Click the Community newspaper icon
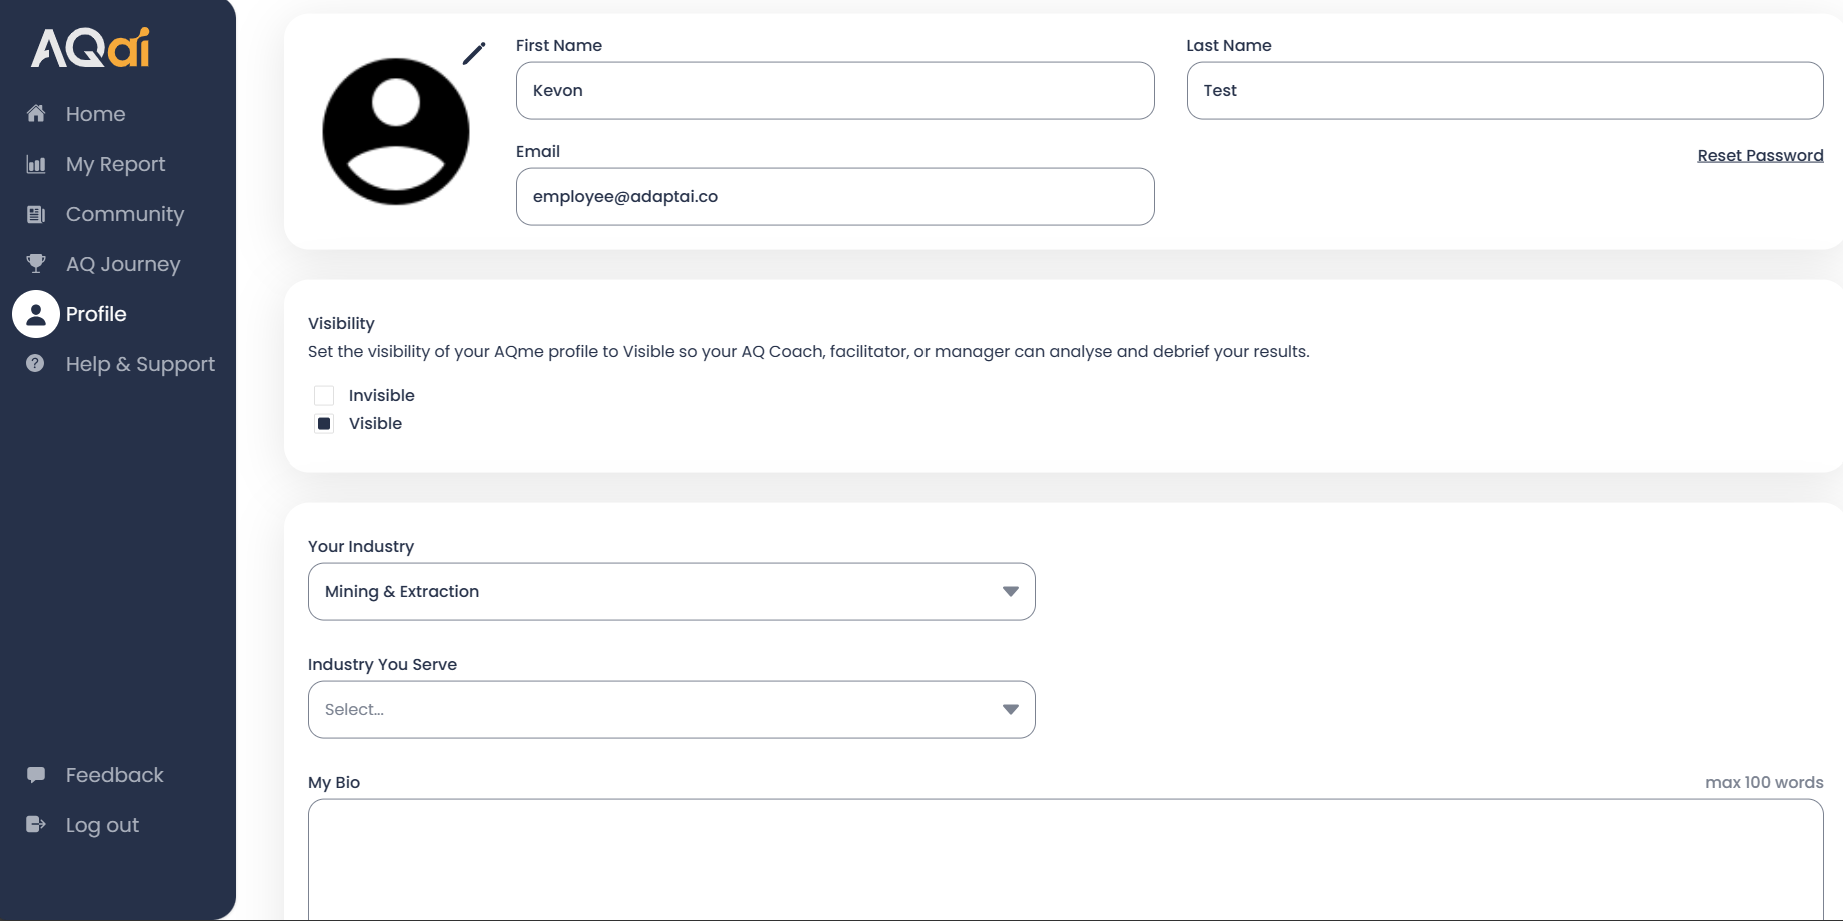This screenshot has width=1844, height=922. point(36,214)
